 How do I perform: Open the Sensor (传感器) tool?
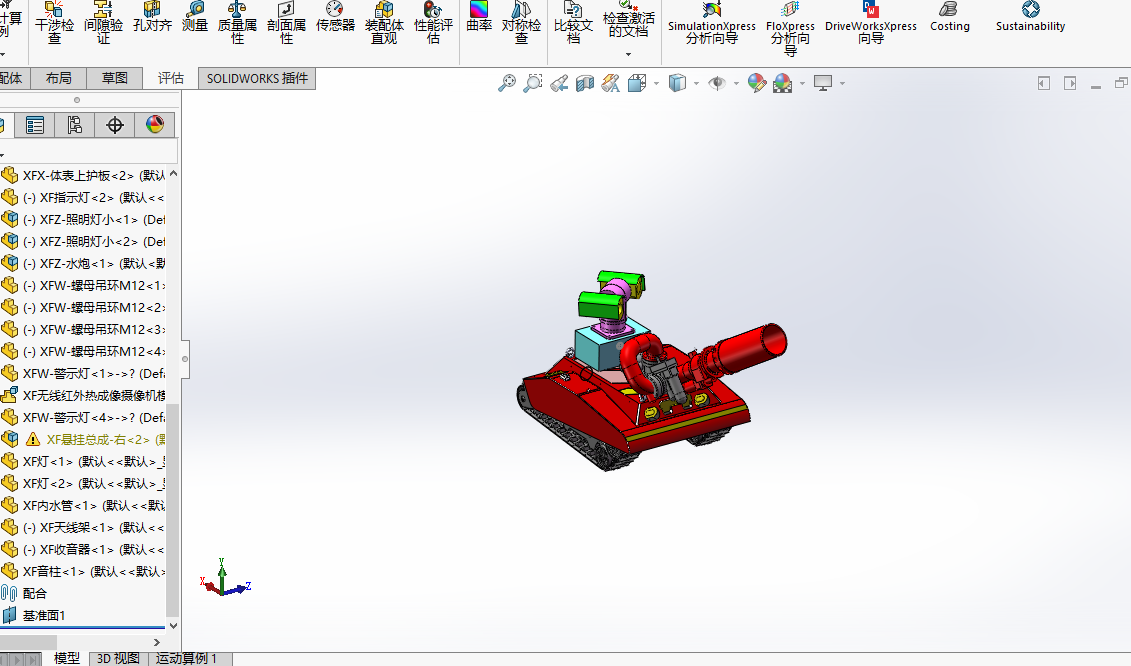335,18
